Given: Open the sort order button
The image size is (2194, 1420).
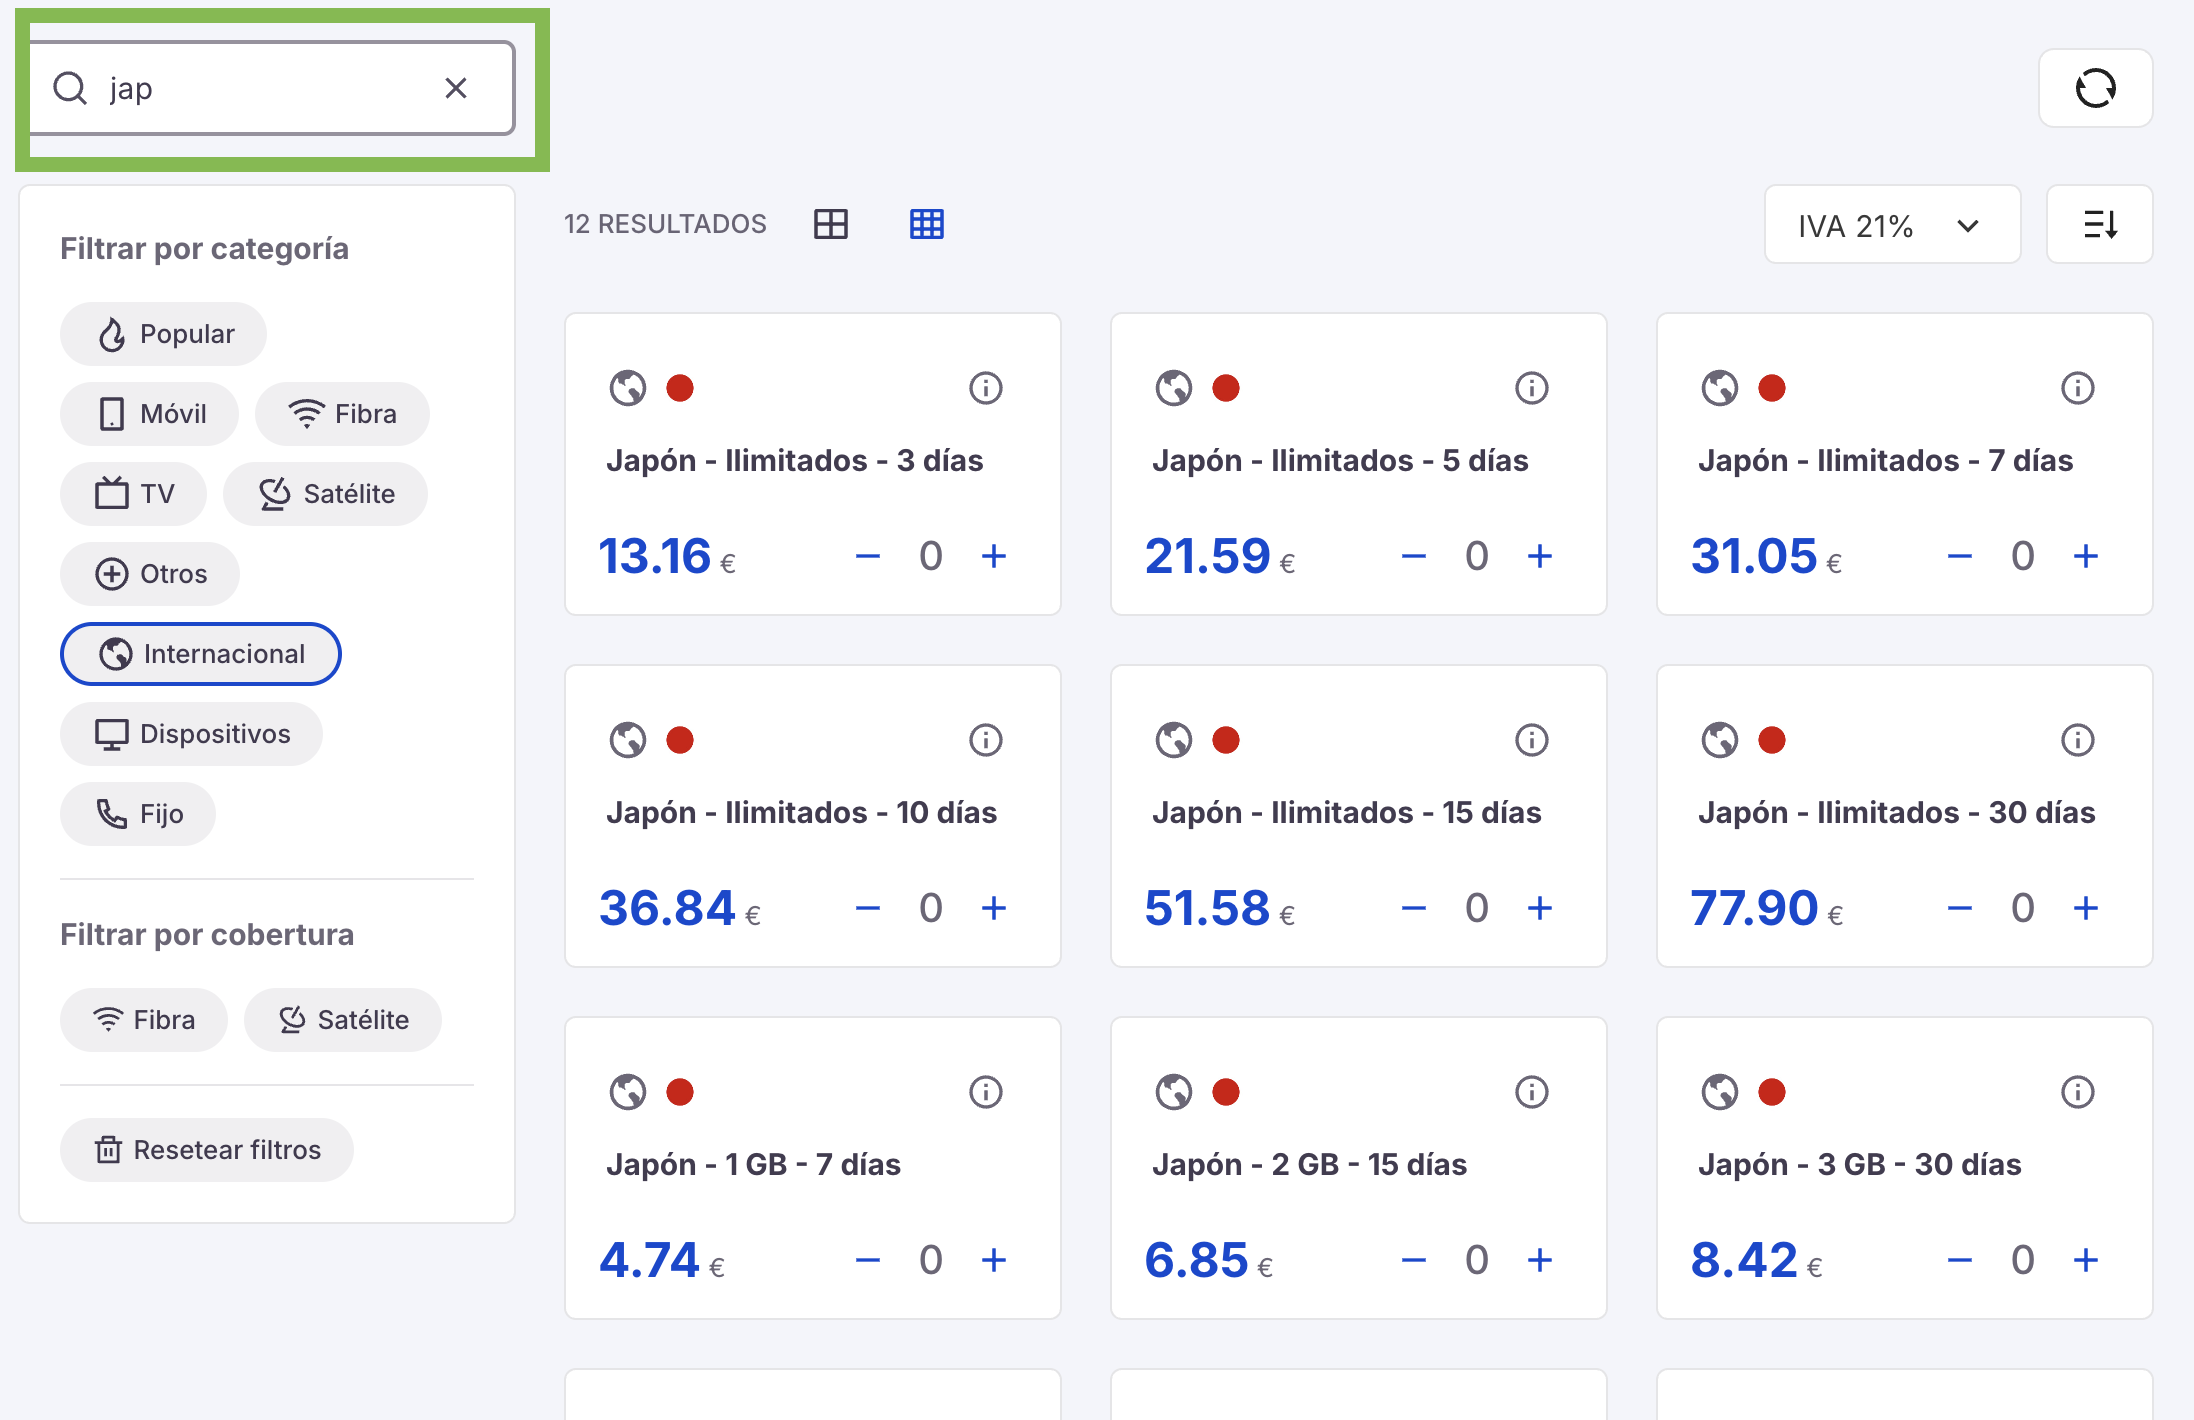Looking at the screenshot, I should (x=2099, y=224).
